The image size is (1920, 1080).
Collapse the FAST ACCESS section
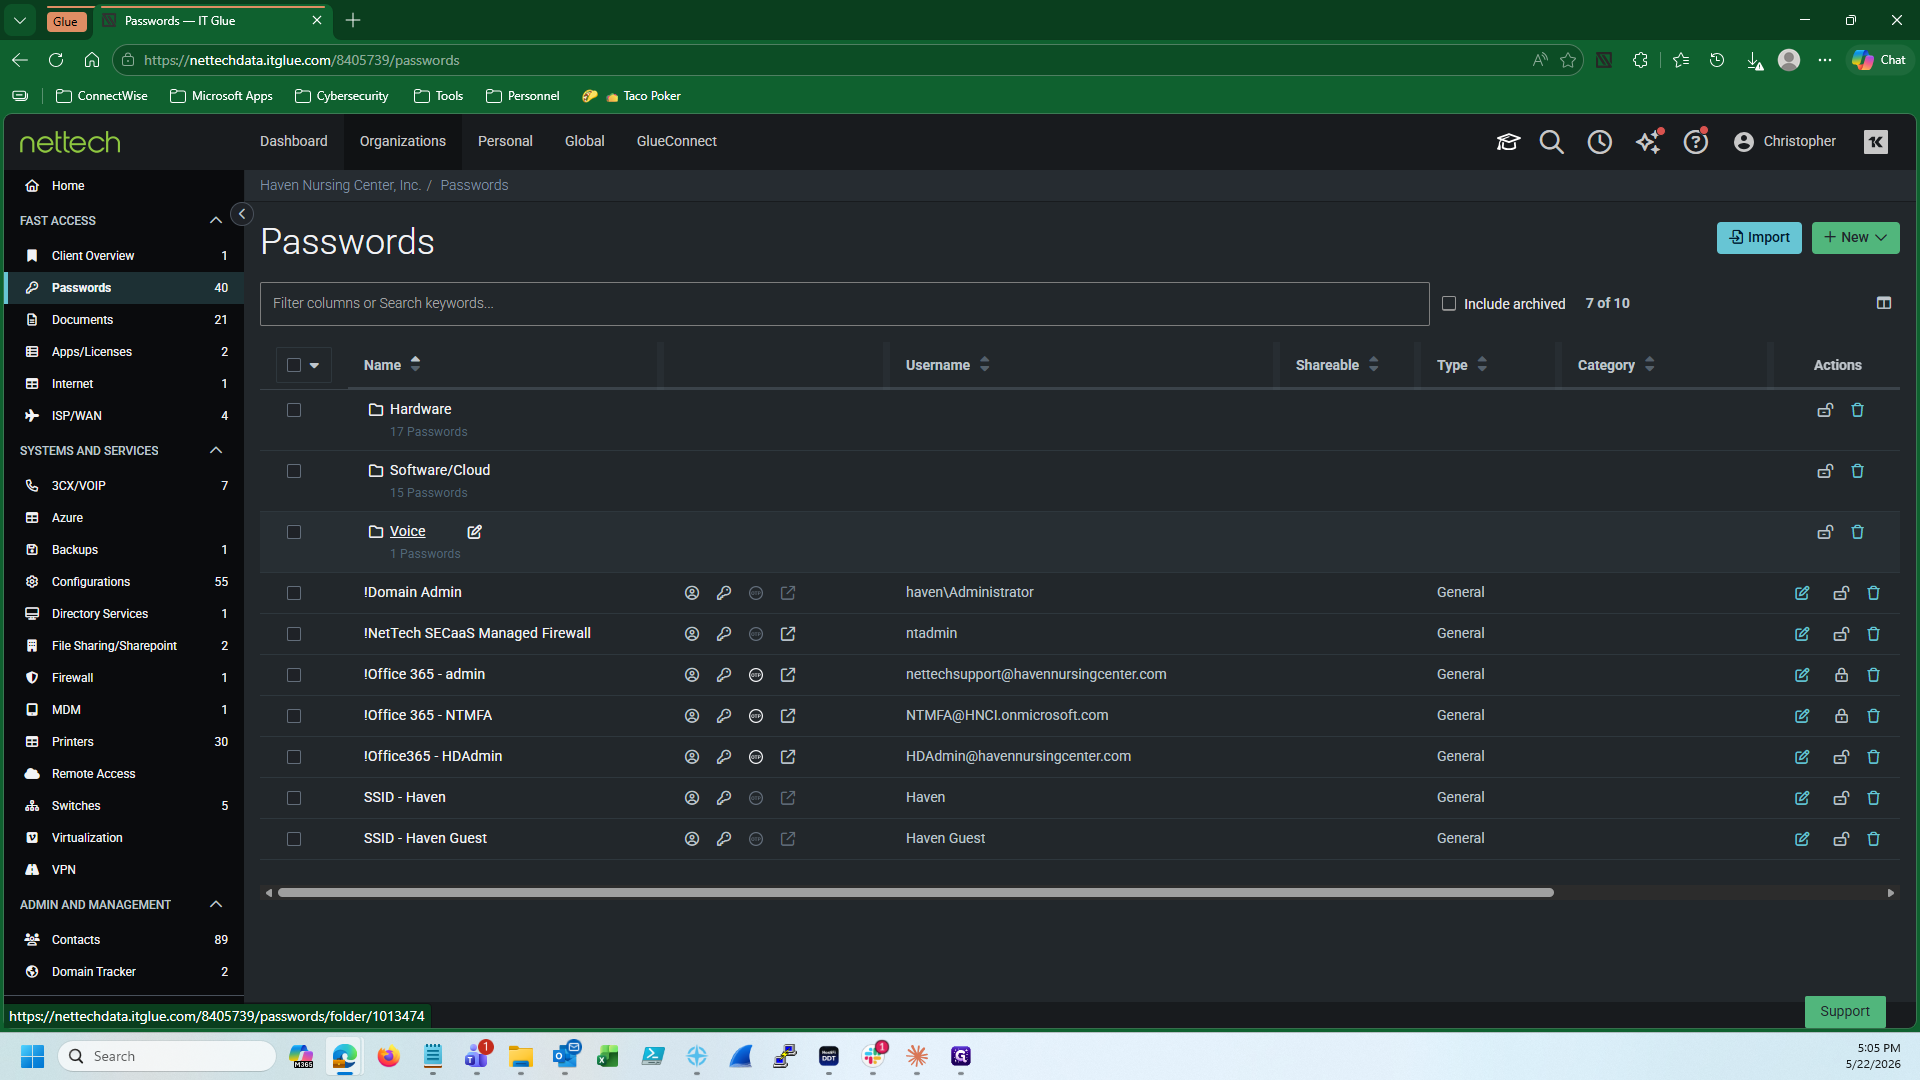[x=215, y=220]
